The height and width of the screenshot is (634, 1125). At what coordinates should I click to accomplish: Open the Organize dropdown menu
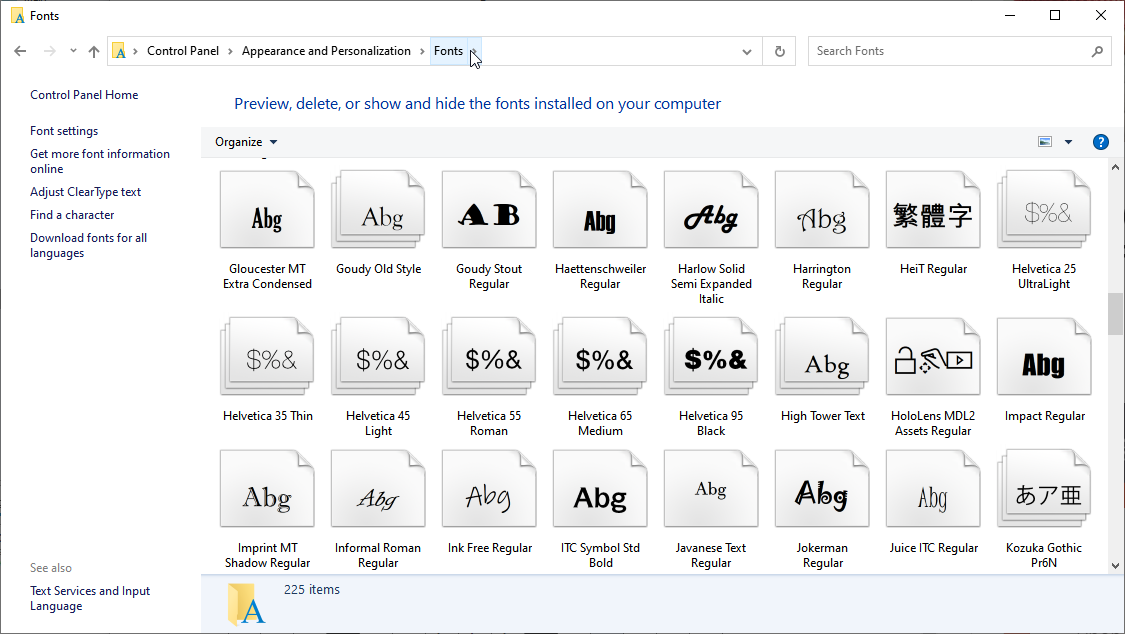246,142
